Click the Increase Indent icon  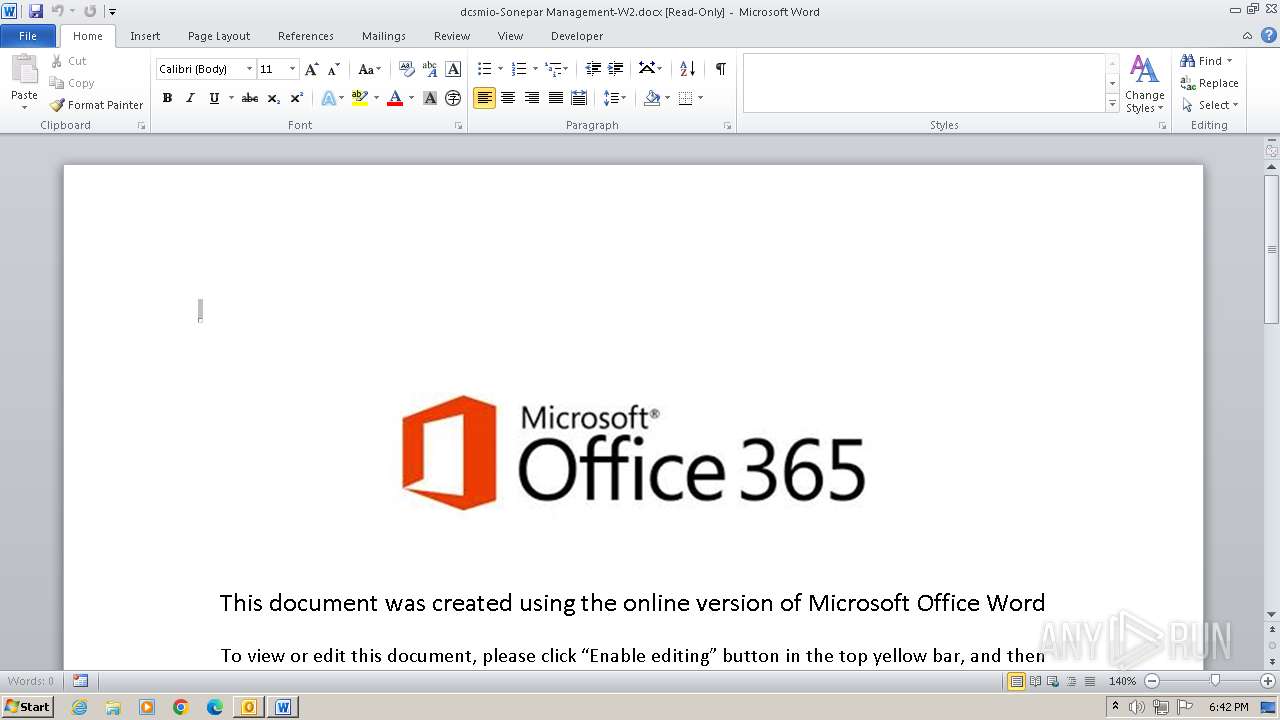click(x=616, y=69)
